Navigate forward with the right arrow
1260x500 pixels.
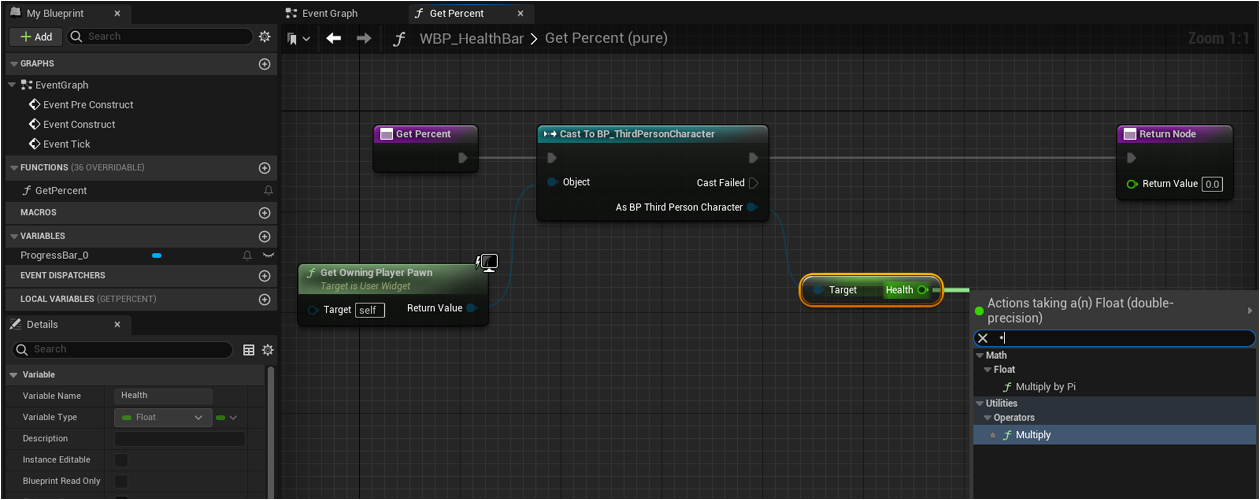[x=364, y=38]
